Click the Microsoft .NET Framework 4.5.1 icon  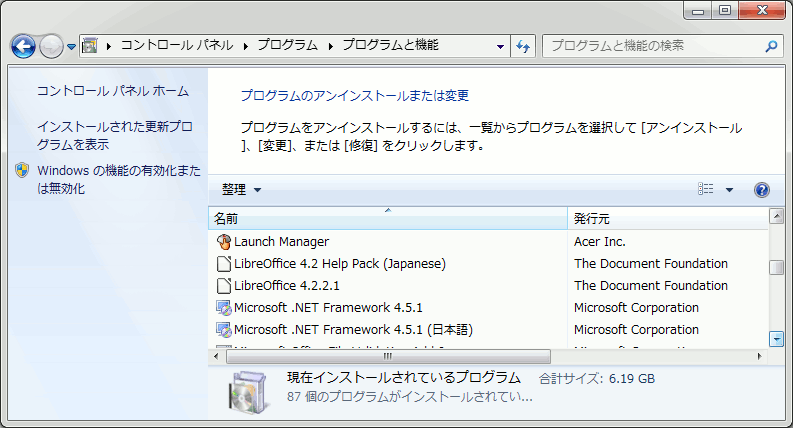(x=224, y=308)
